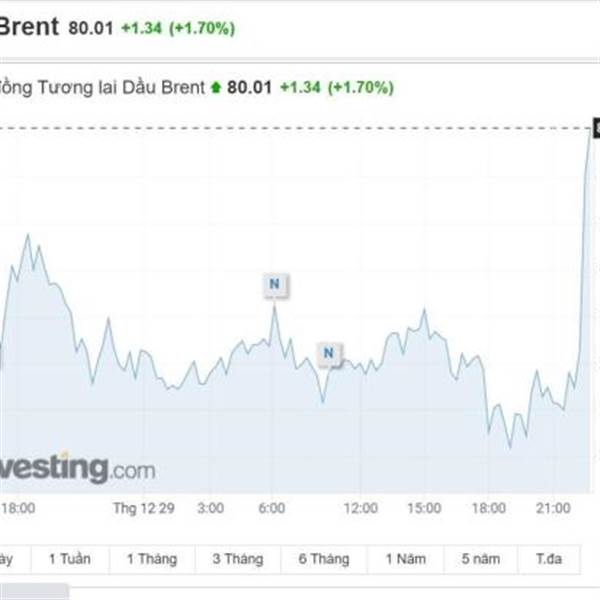Click the green up-arrow icon beside 80.01
Viewport: 600px width, 600px height.
coord(216,88)
